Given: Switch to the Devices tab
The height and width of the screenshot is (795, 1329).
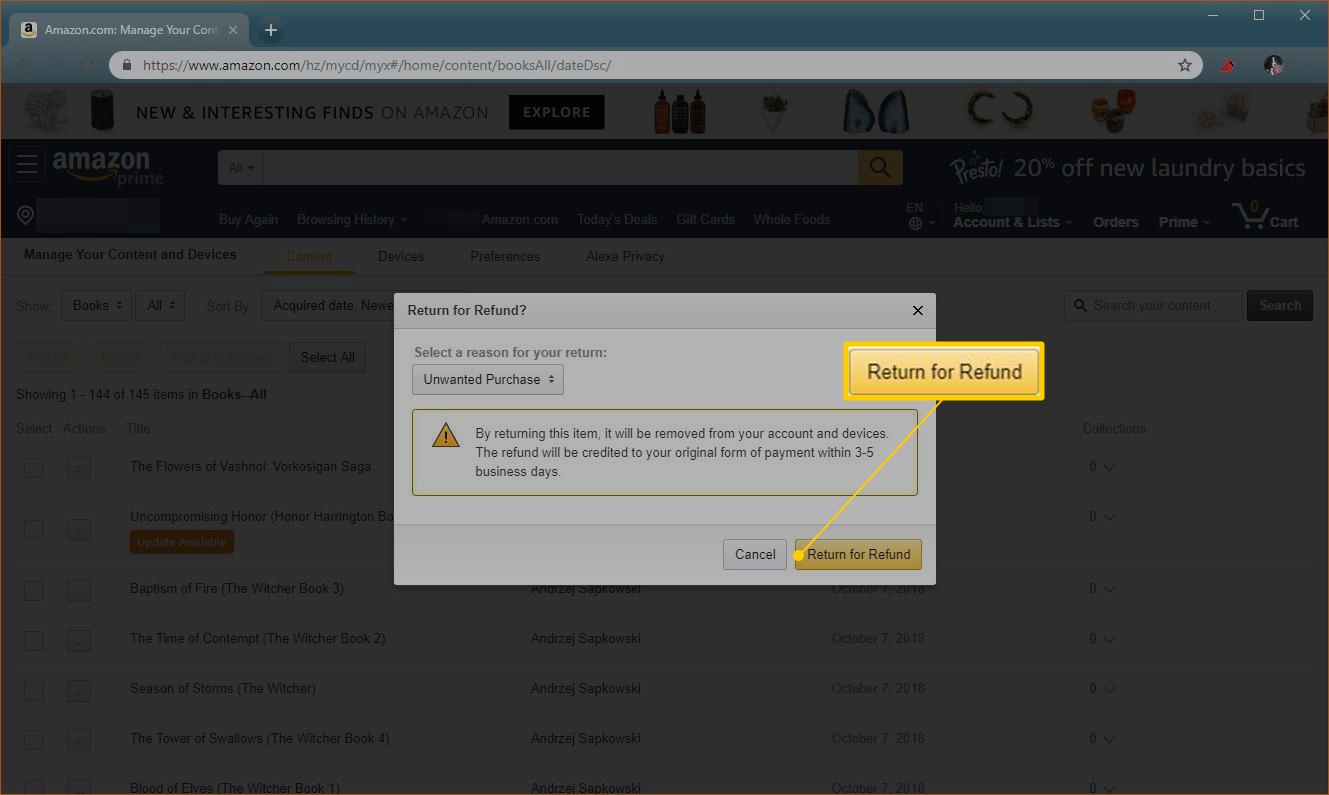Looking at the screenshot, I should [401, 257].
